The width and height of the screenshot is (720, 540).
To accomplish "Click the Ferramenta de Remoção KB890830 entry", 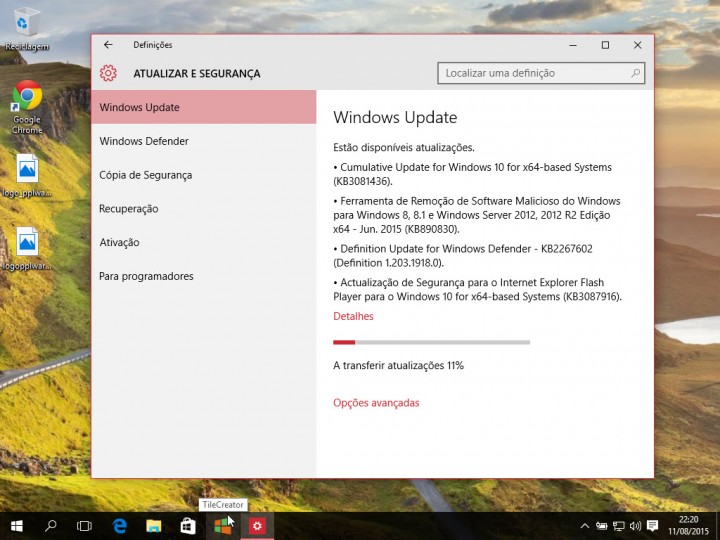I will point(477,215).
